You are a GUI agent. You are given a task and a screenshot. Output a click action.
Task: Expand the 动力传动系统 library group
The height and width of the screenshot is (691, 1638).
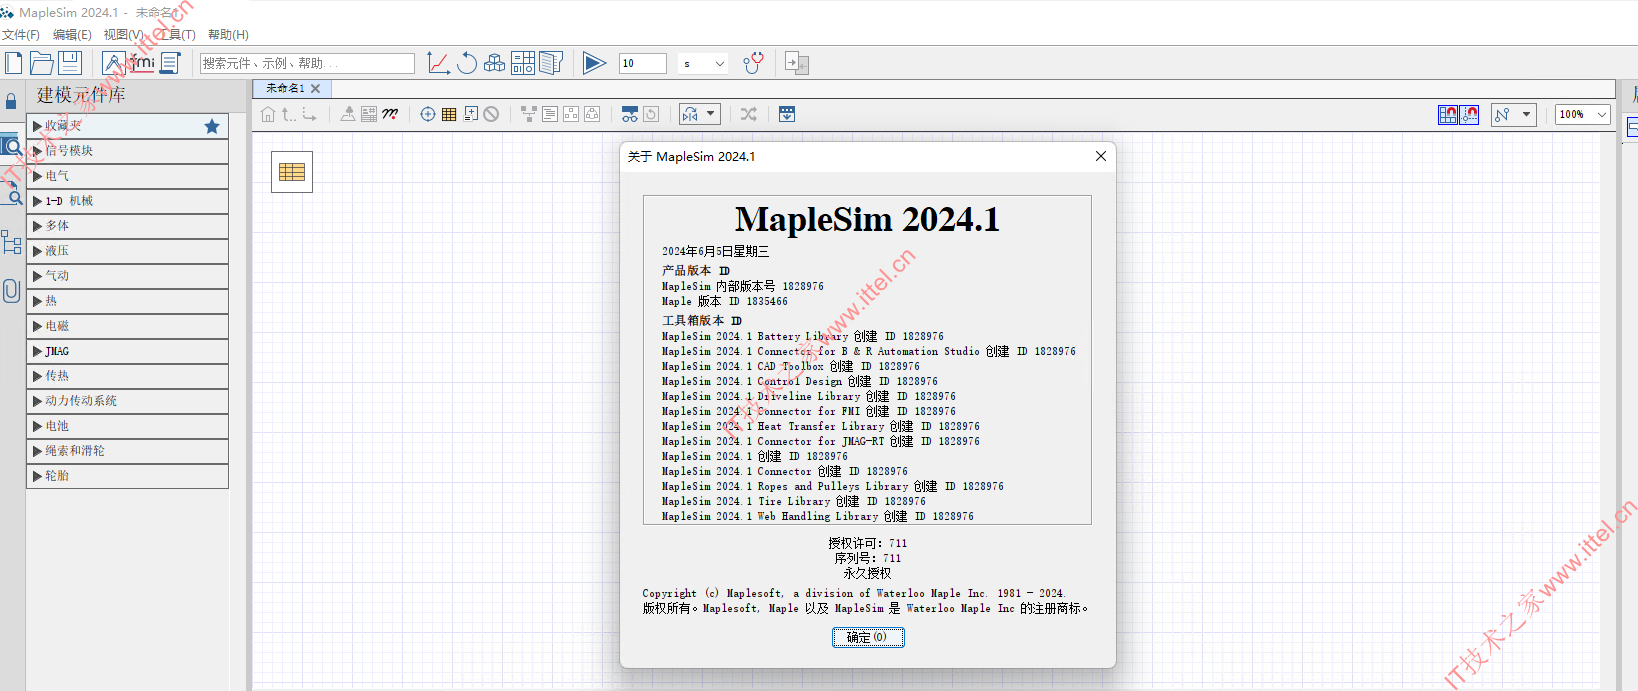point(127,401)
